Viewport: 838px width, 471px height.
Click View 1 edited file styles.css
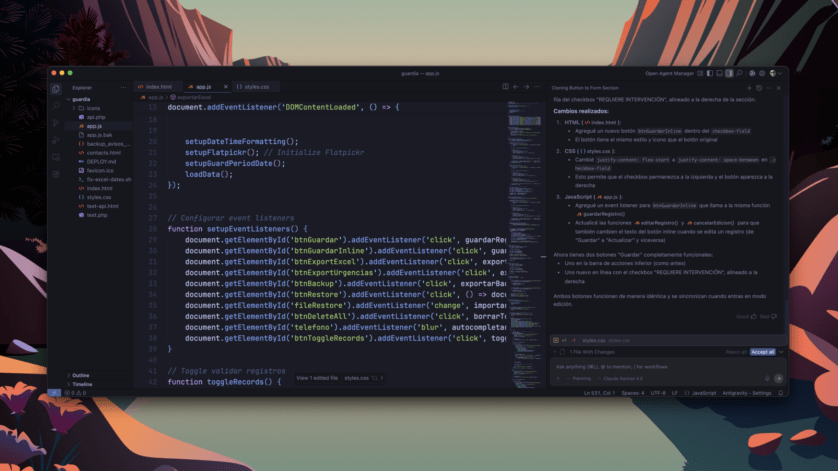(339, 378)
